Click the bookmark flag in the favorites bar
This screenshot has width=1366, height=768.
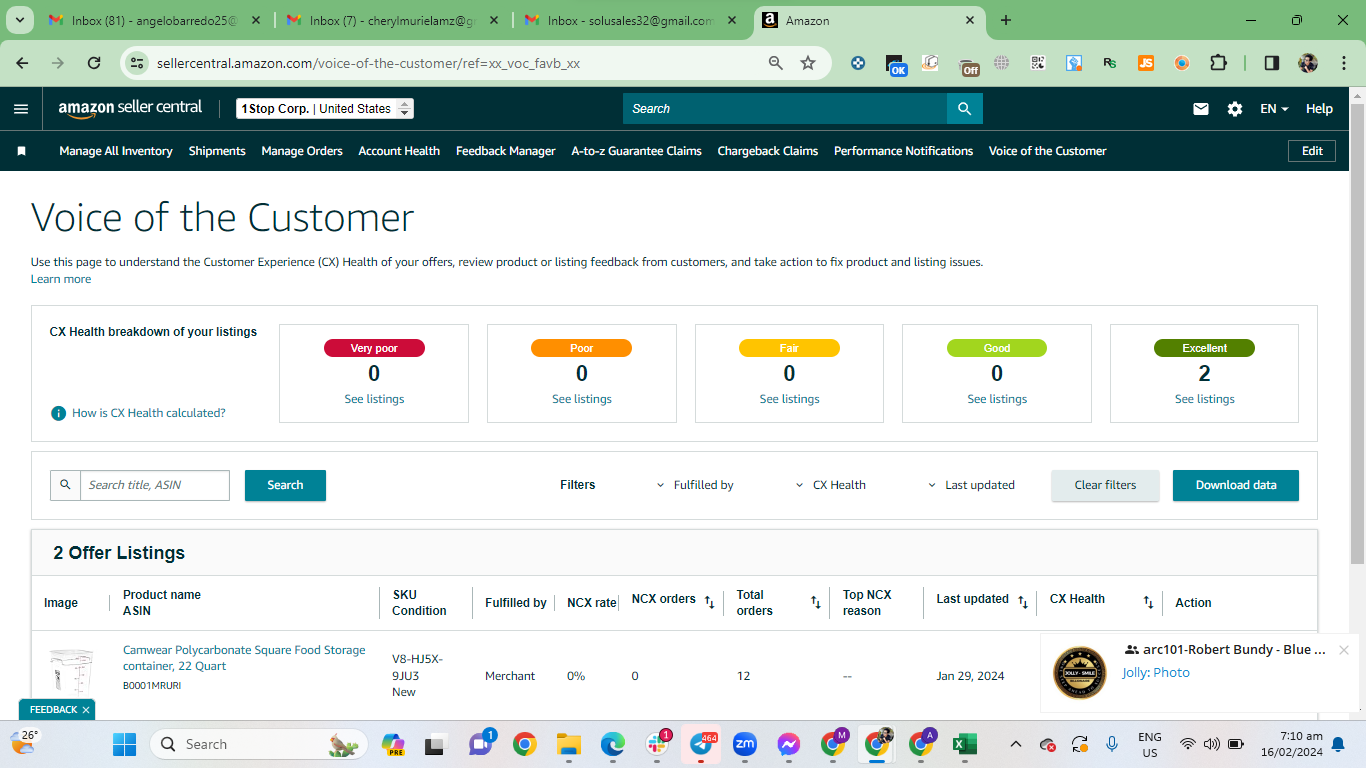(22, 151)
